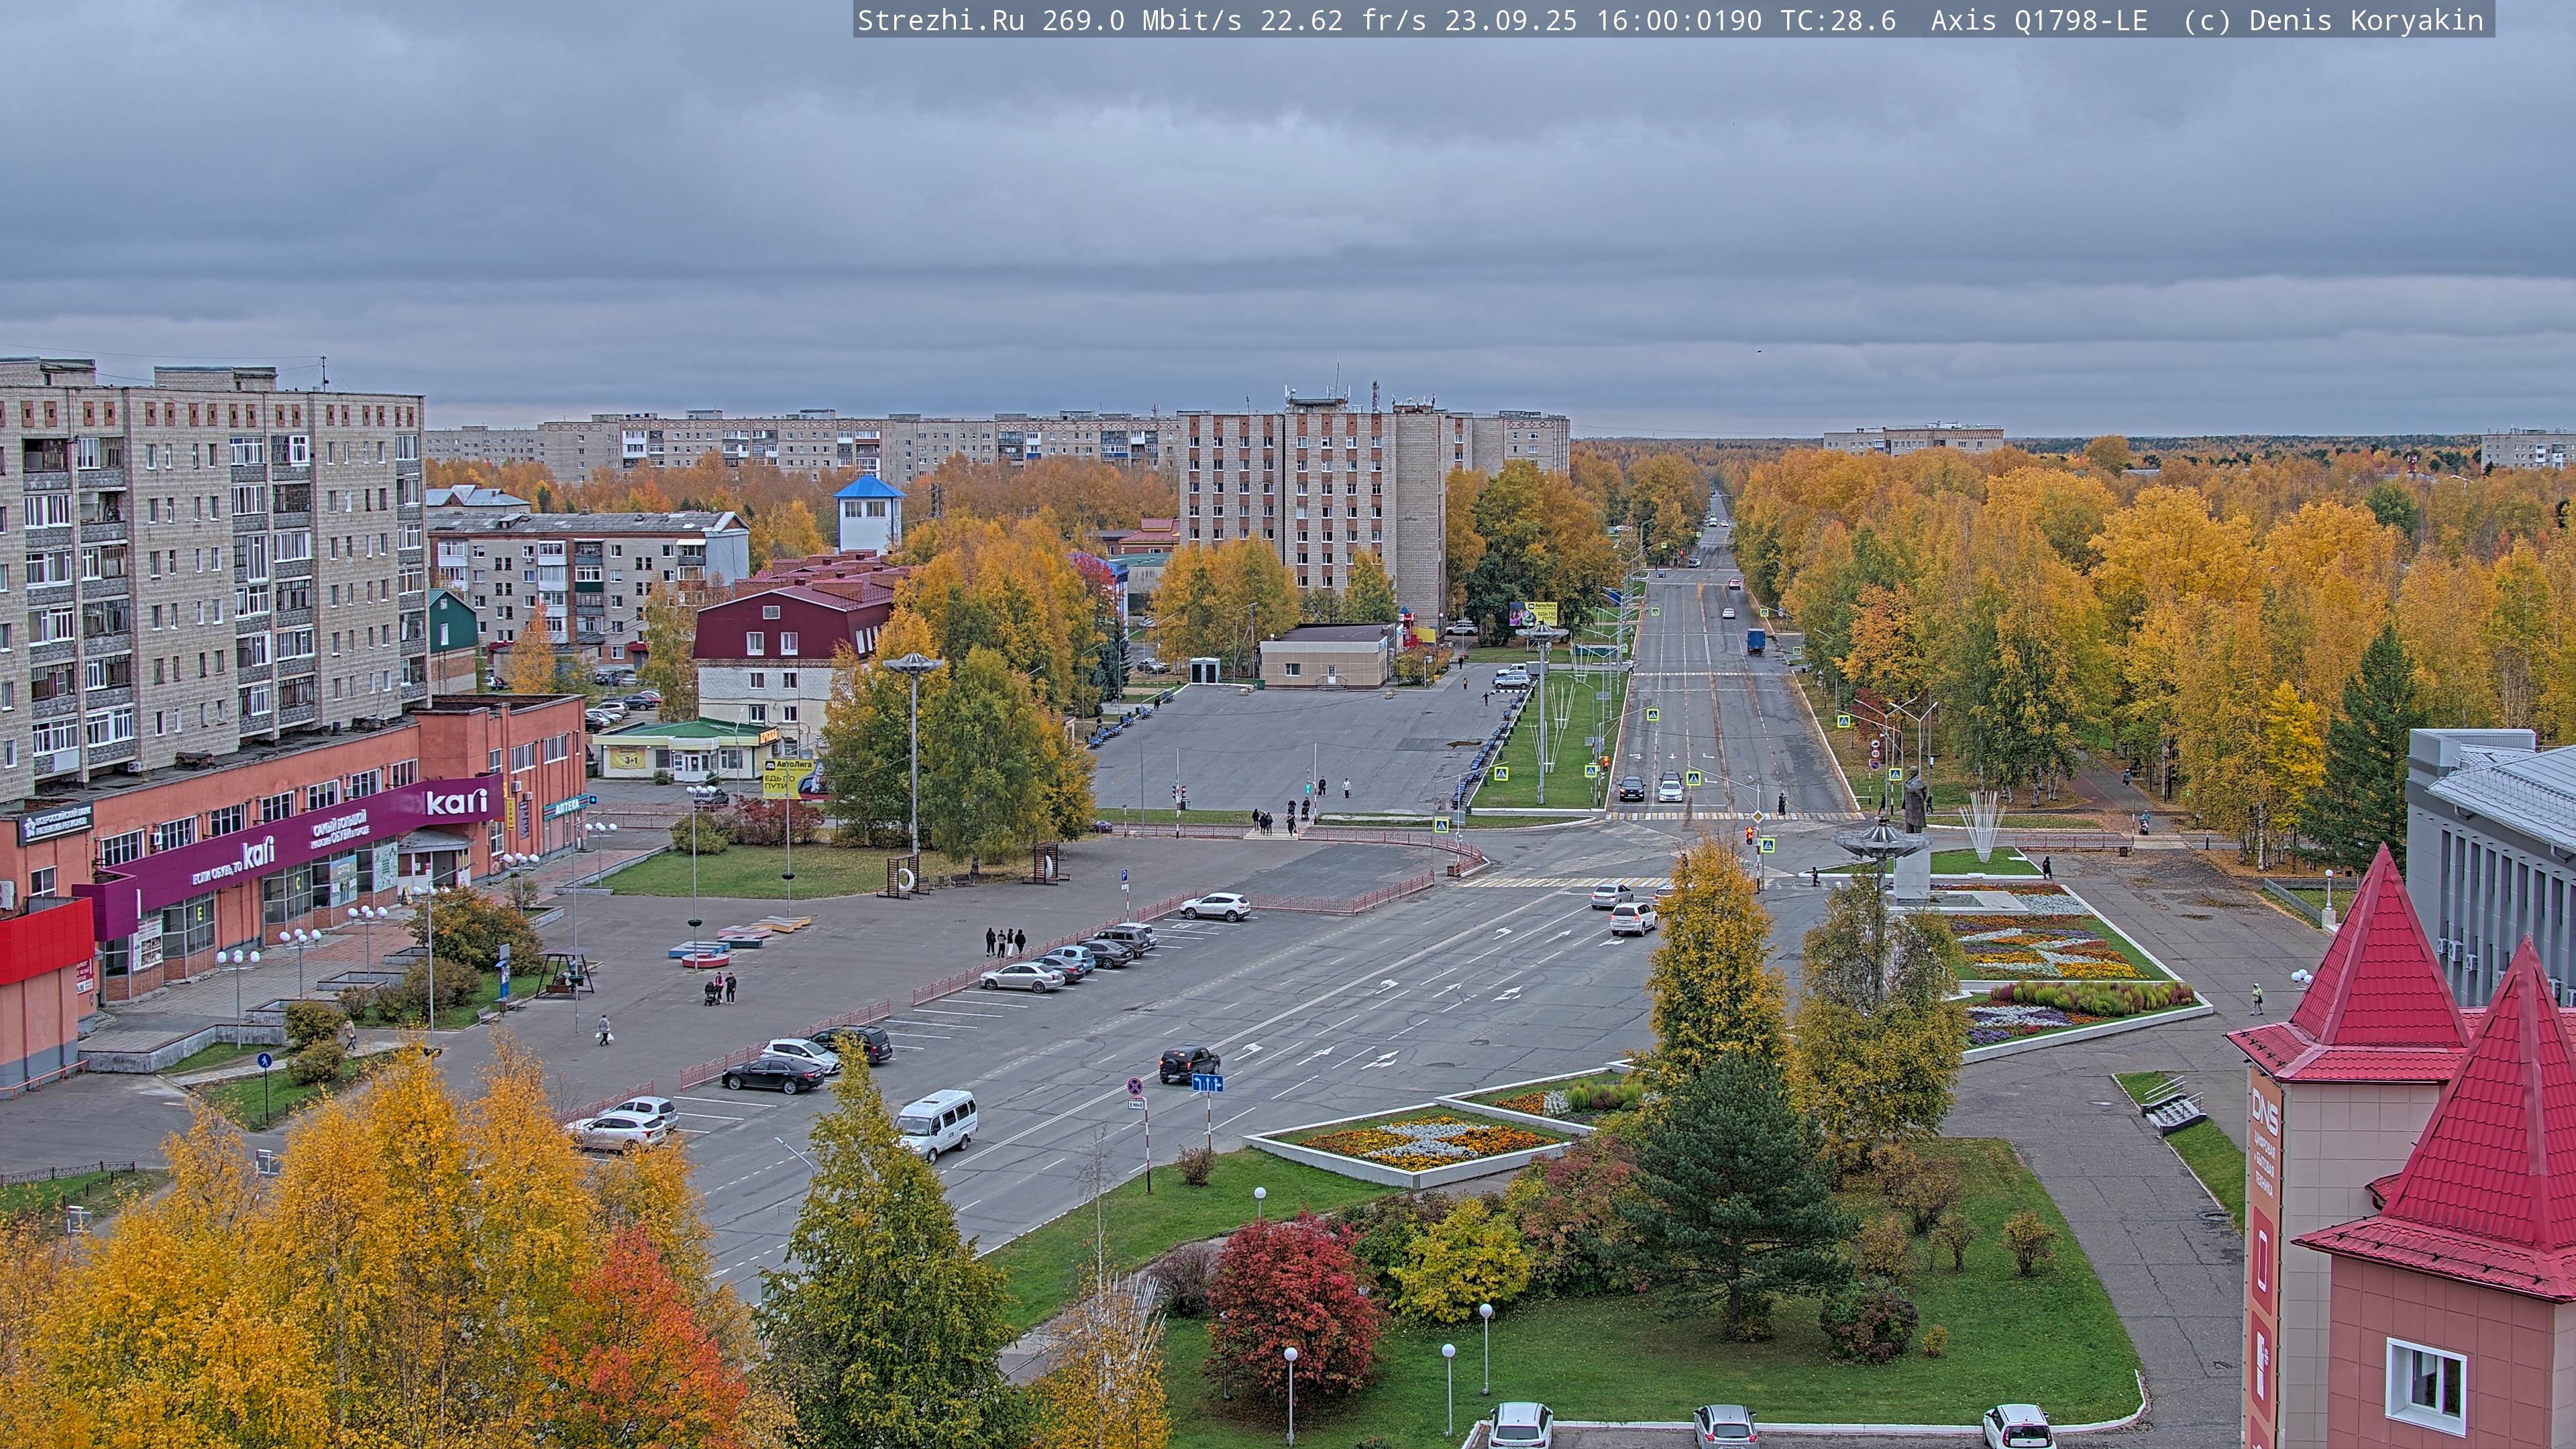
Task: Click the blue lane direction road sign
Action: (x=1207, y=1083)
